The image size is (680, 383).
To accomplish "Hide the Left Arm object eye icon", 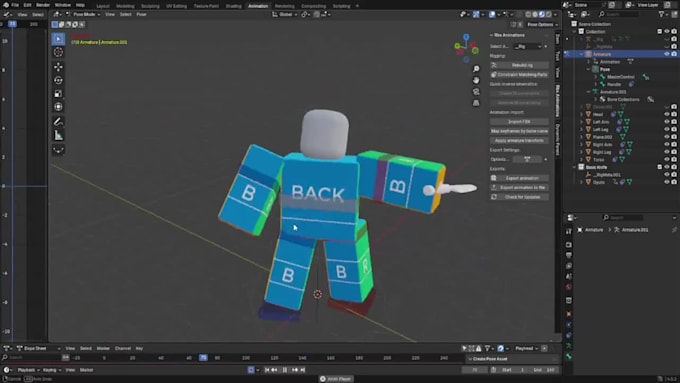I will coord(667,122).
